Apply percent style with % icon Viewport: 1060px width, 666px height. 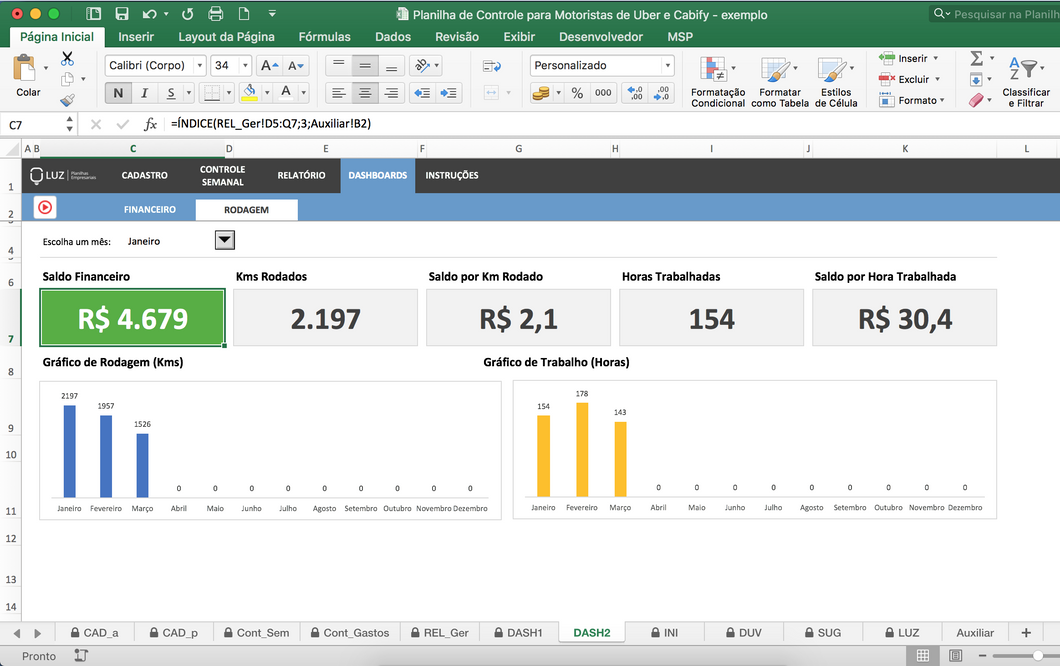577,93
